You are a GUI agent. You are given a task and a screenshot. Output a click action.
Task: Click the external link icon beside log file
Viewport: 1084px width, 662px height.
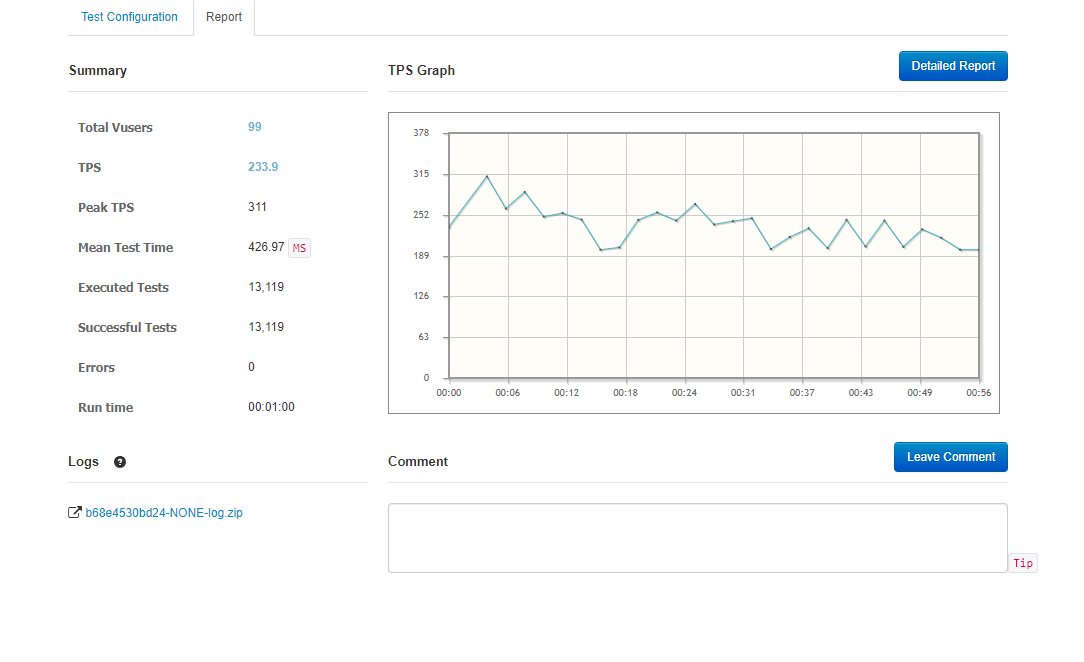click(x=75, y=513)
